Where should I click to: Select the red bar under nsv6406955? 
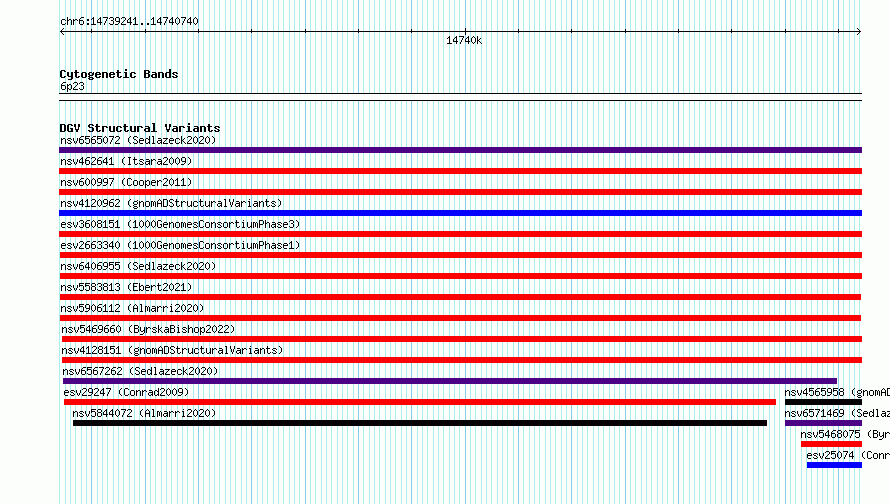(460, 276)
